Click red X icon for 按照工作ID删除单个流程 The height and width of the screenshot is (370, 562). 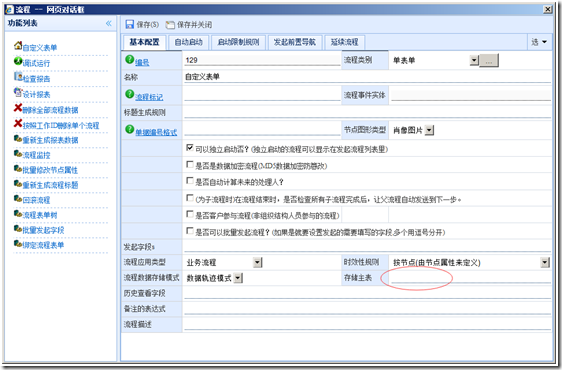point(18,123)
